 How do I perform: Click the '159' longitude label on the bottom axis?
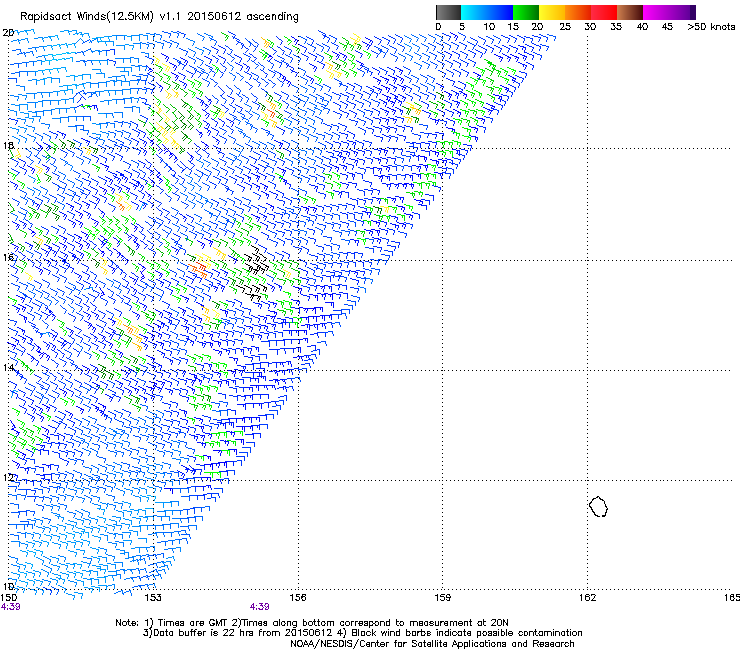[442, 598]
